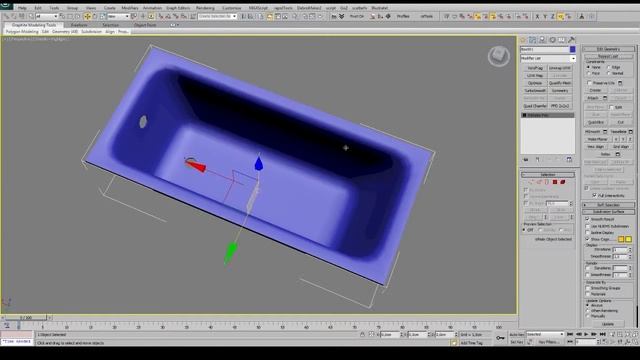Viewport: 640px width, 360px height.
Task: Click the ViewCube in the viewport corner
Action: [x=499, y=56]
